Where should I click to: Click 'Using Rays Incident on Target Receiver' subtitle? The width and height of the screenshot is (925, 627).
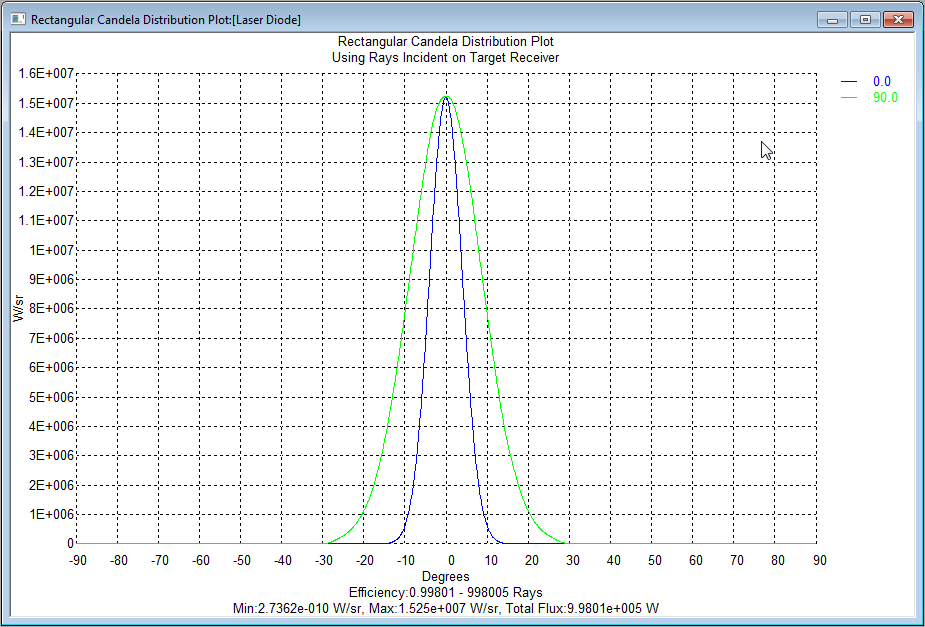pos(445,58)
